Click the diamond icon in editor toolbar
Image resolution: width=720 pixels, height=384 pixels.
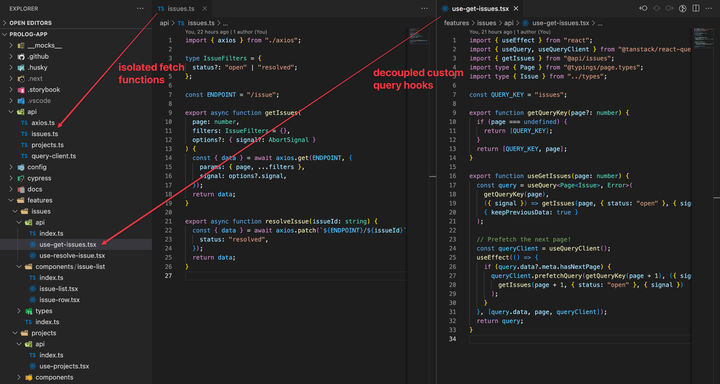[657, 8]
